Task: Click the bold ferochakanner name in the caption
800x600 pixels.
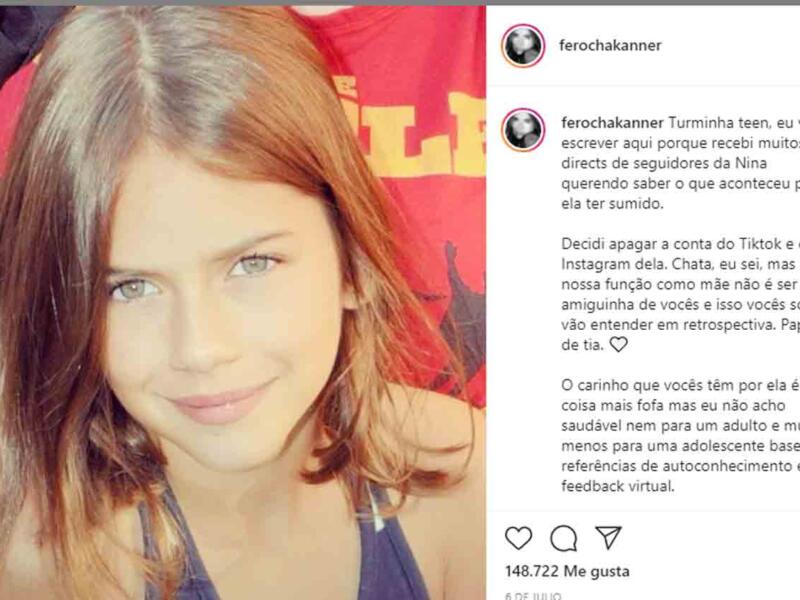Action: pos(612,123)
